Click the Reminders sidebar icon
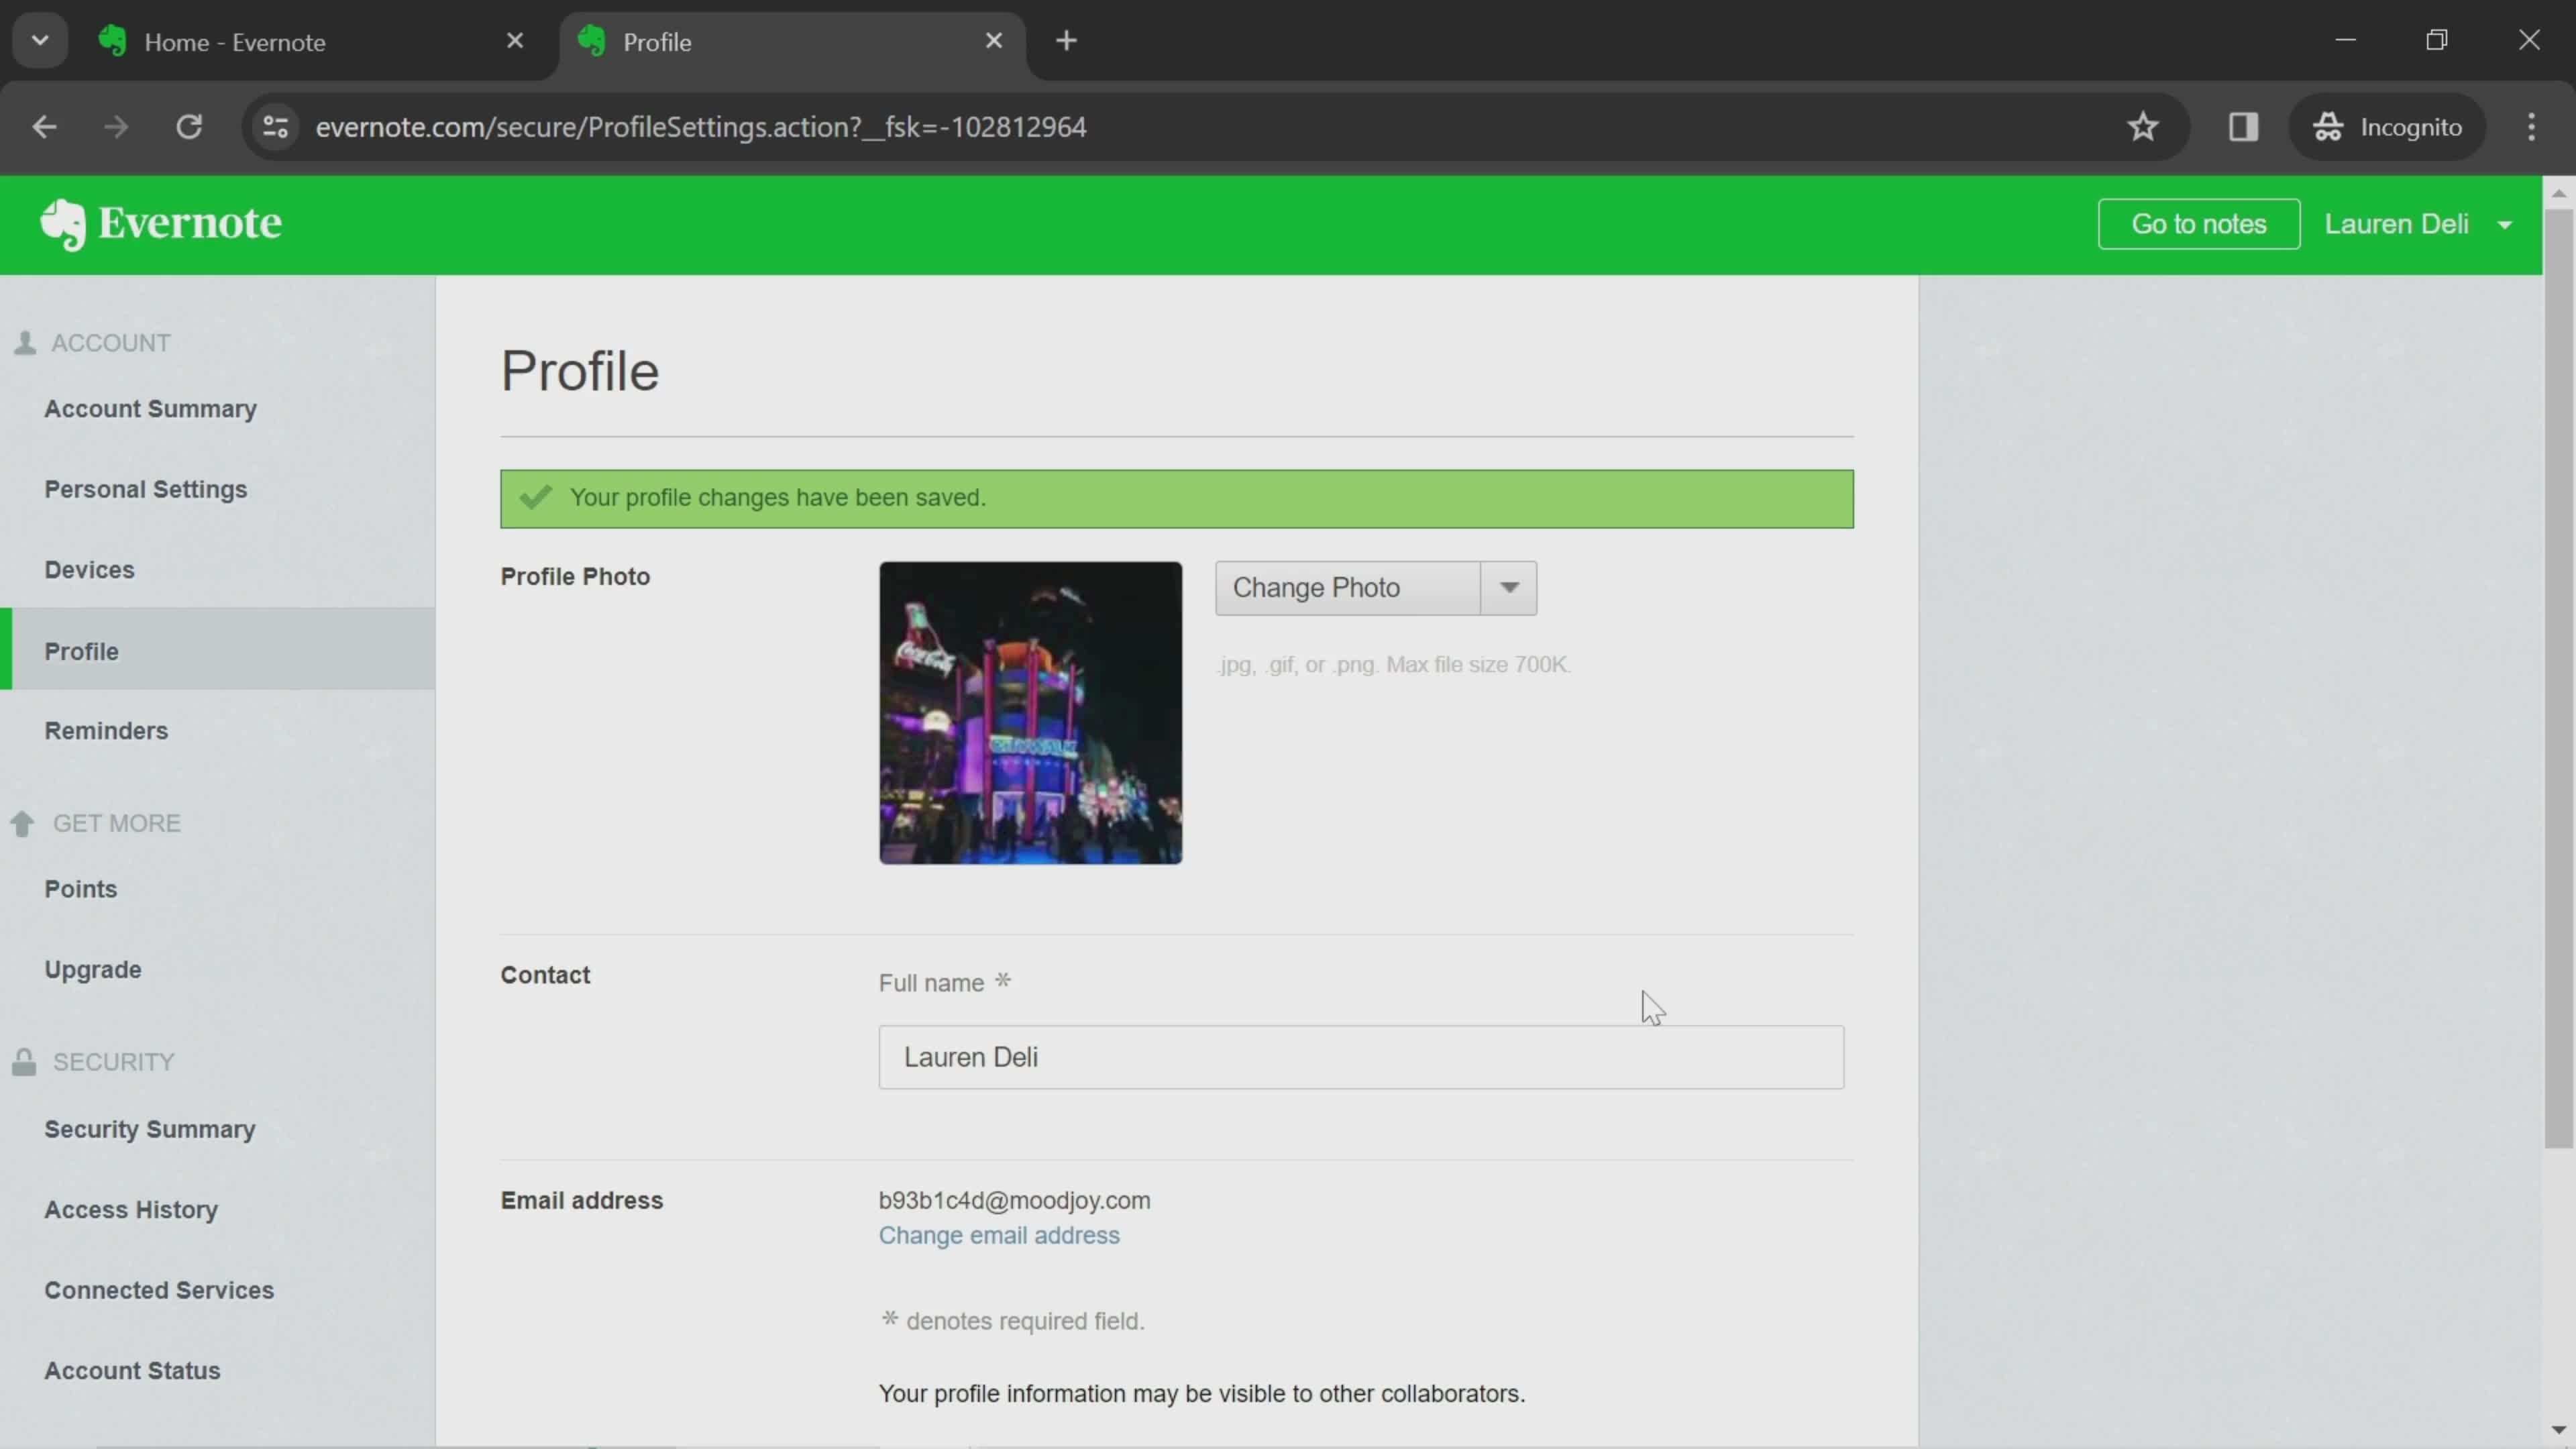The height and width of the screenshot is (1449, 2576). 106,729
